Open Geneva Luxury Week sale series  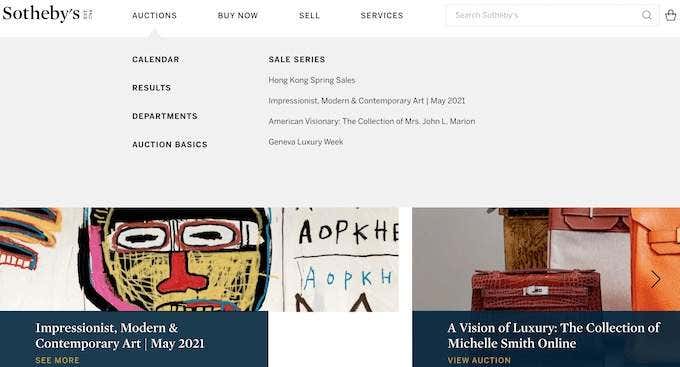tap(306, 142)
